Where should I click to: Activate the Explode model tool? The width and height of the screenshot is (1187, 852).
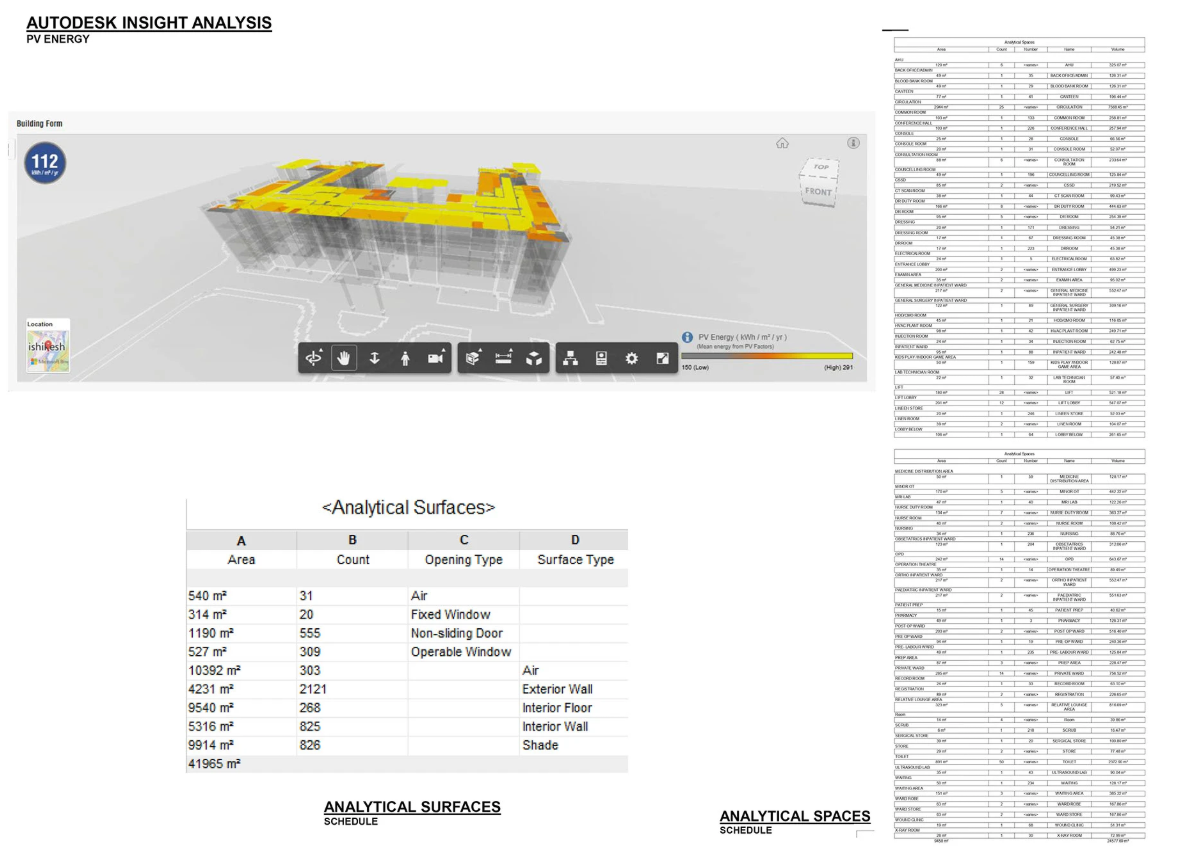click(x=534, y=358)
